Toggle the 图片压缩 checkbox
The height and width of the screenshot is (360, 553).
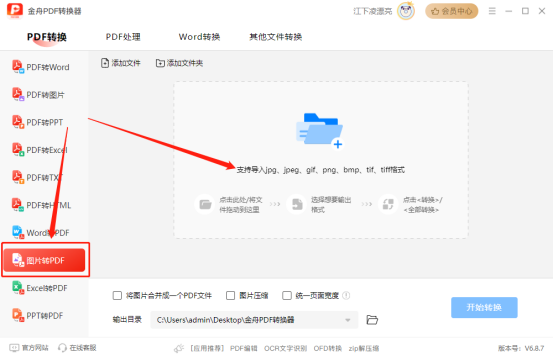[230, 295]
